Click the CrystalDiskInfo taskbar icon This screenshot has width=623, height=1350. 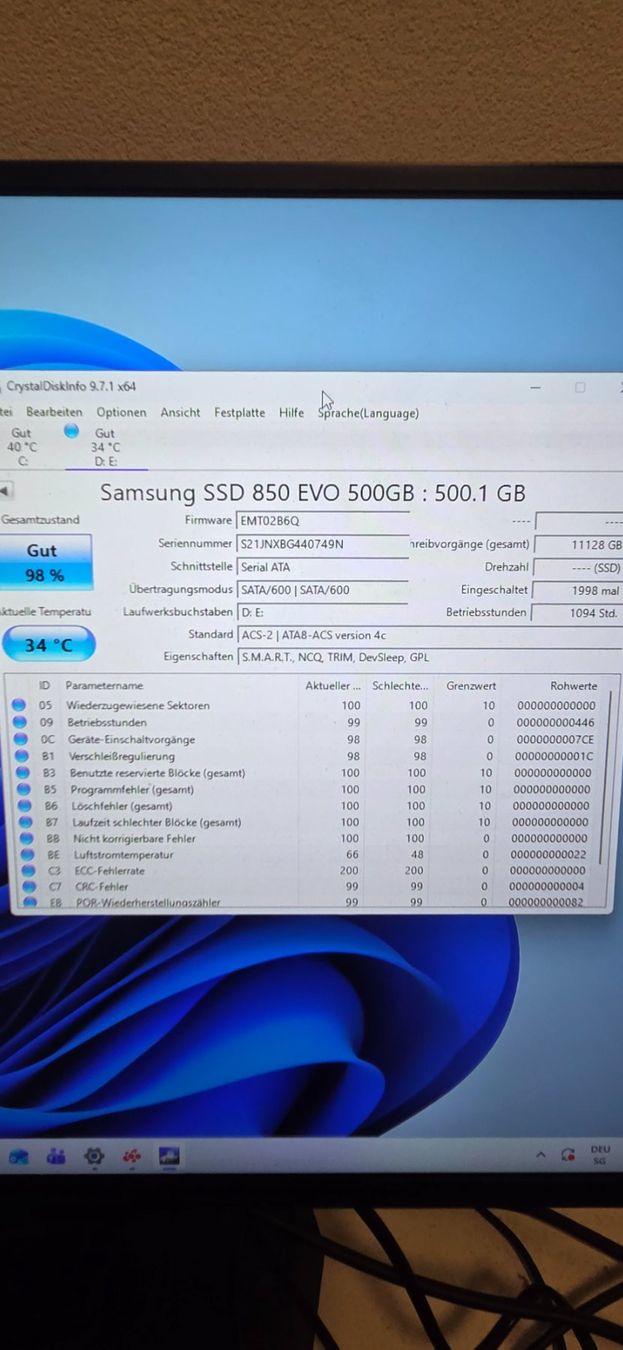168,1155
